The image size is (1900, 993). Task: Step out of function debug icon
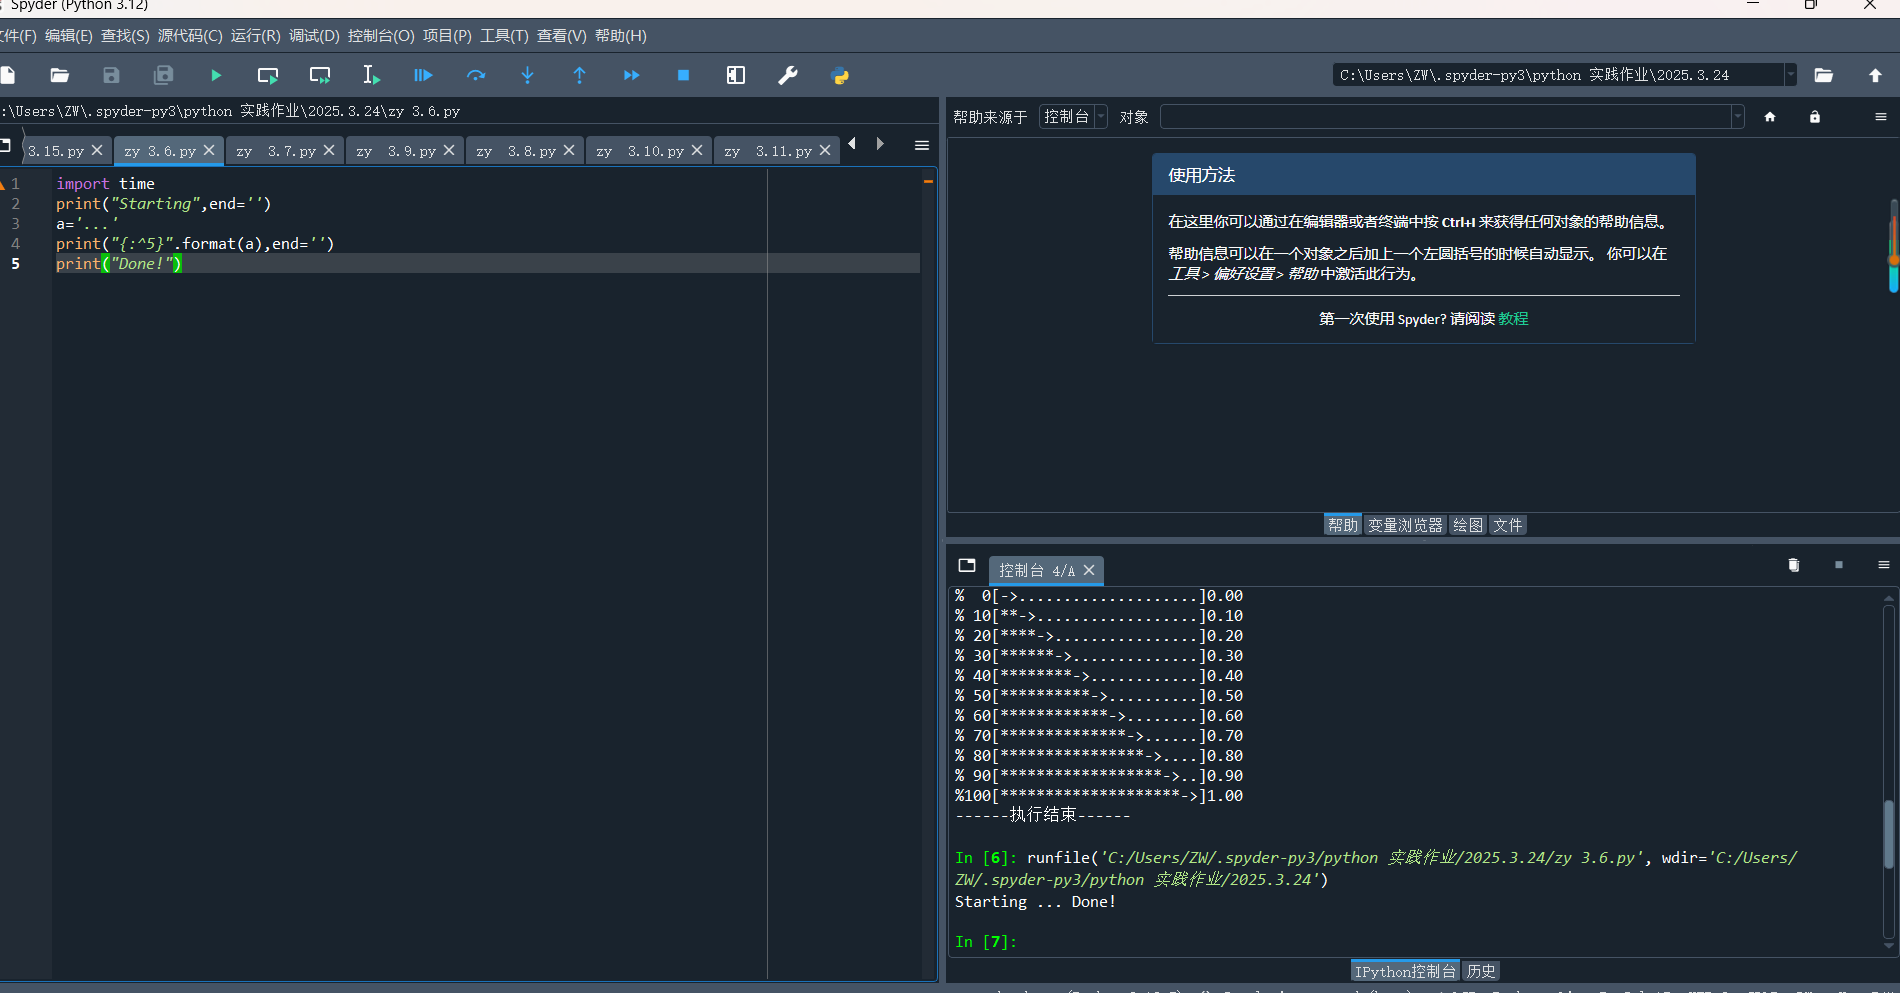pyautogui.click(x=579, y=75)
